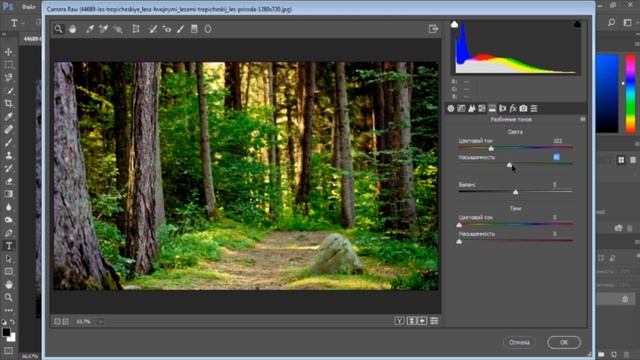The height and width of the screenshot is (360, 640).
Task: Click the Highlights hue value field 222
Action: (x=557, y=141)
